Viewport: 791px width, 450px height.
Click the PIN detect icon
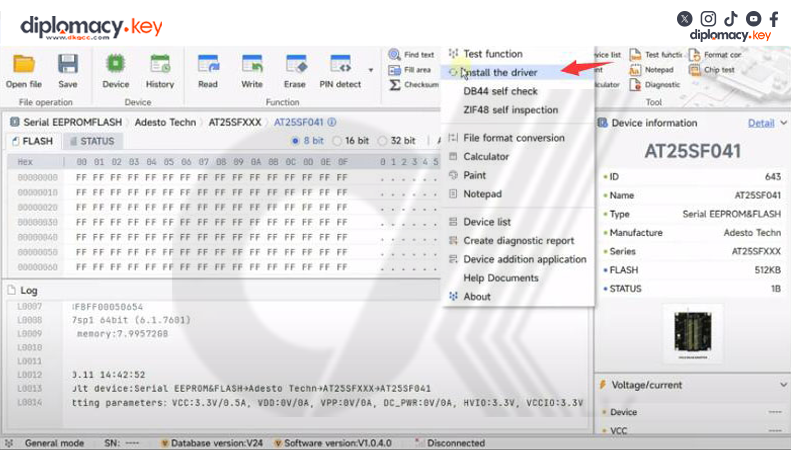pos(340,64)
